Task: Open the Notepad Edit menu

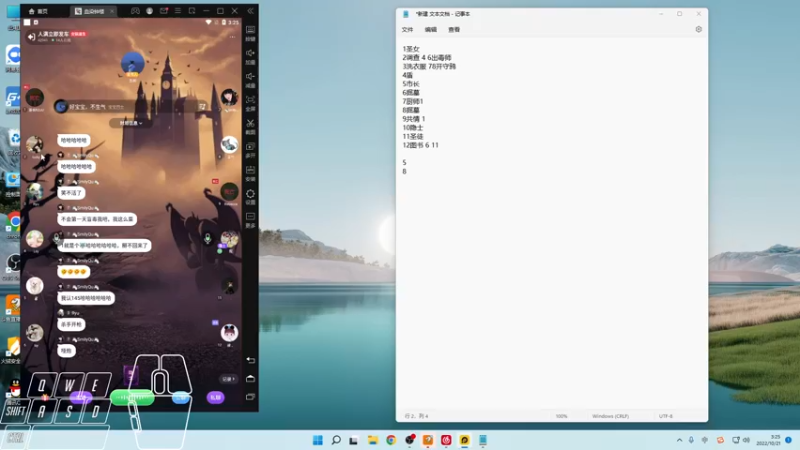Action: click(x=431, y=30)
